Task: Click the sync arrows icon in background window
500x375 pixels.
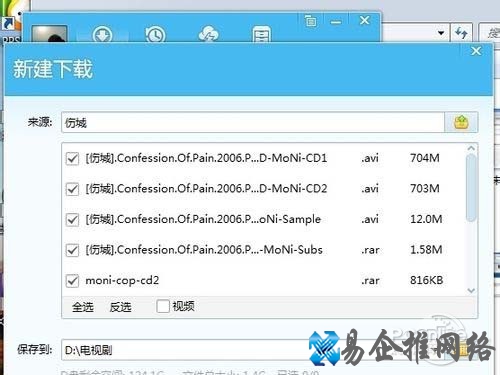Action: (461, 33)
